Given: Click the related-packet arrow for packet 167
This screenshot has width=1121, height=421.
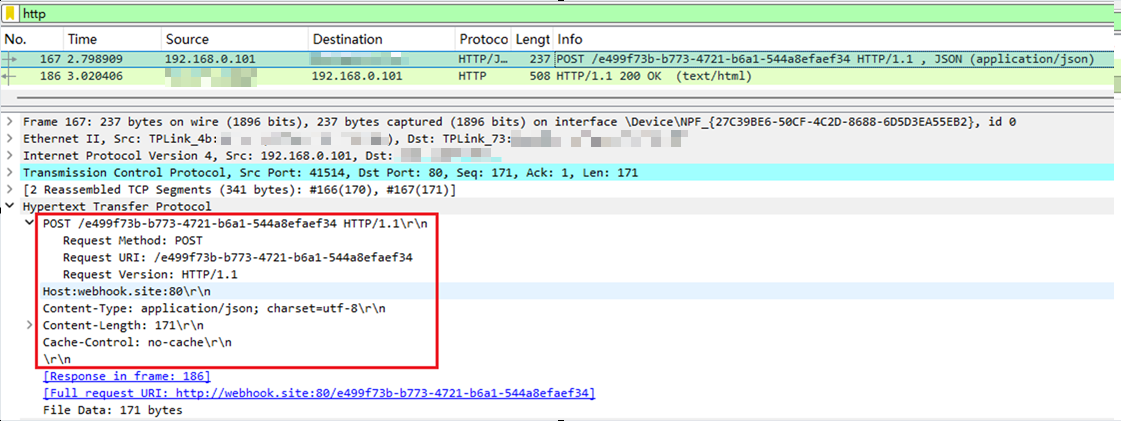Looking at the screenshot, I should click(x=11, y=59).
